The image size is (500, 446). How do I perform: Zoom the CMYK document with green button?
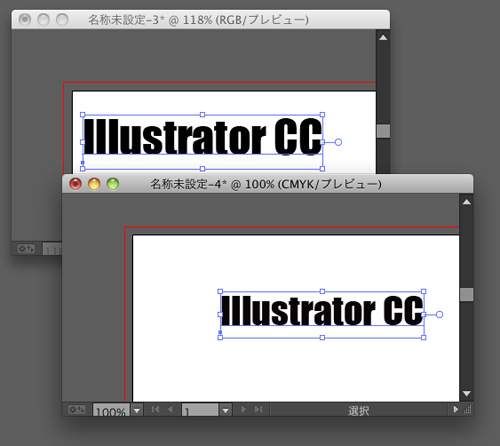tap(113, 184)
